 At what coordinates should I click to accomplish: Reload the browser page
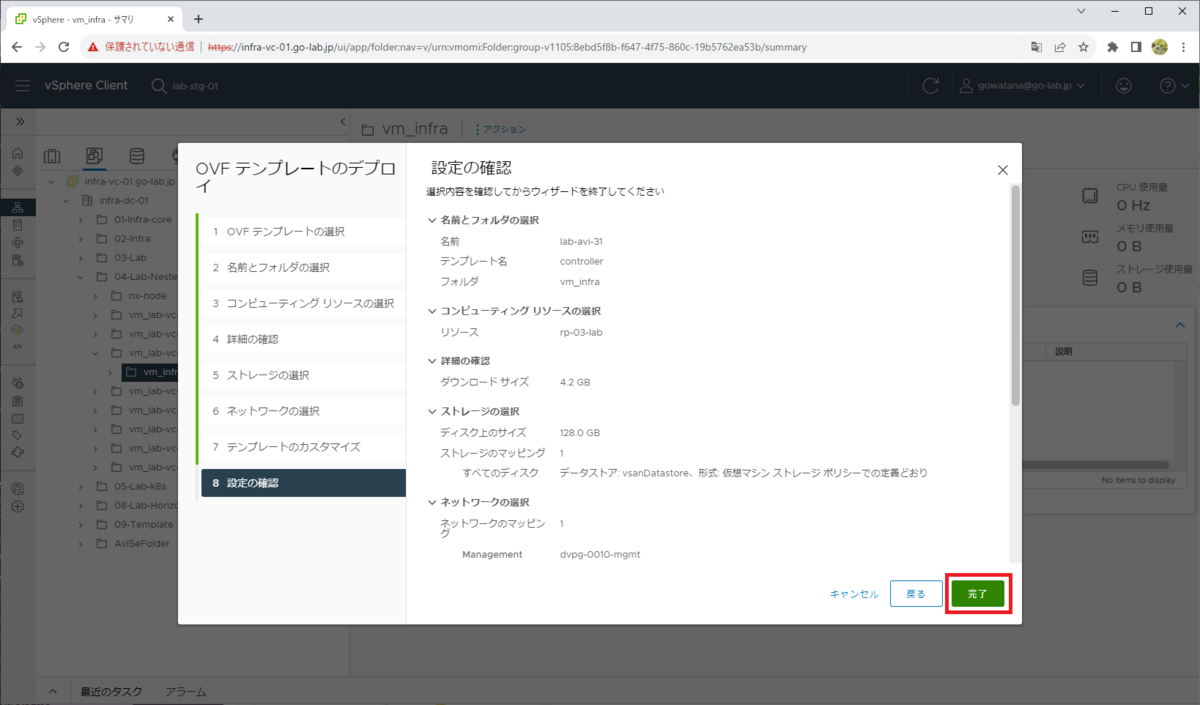(64, 47)
